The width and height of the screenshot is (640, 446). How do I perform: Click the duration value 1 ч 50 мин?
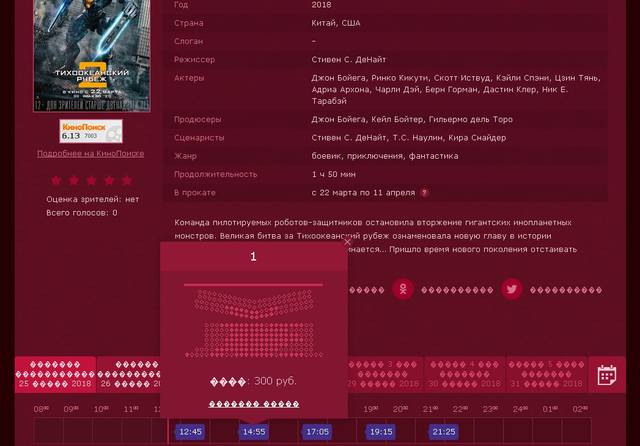point(333,174)
